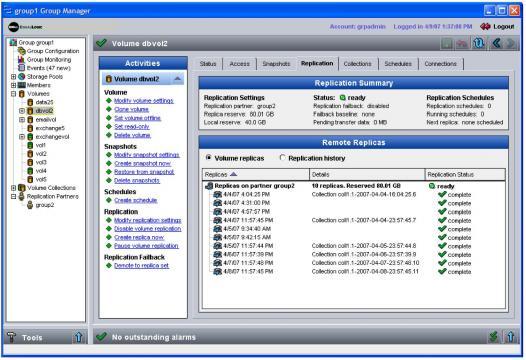Viewport: 526px width, 360px height.
Task: Click the Create schedule link
Action: click(136, 200)
